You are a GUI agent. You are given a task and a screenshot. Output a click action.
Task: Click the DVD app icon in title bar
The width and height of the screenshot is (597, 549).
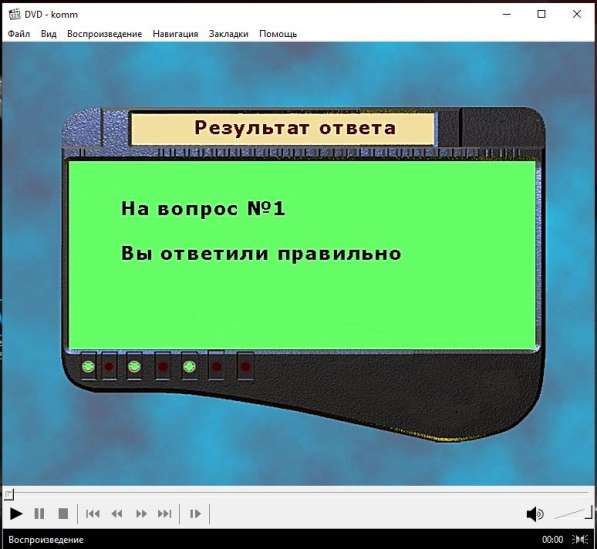coord(14,14)
